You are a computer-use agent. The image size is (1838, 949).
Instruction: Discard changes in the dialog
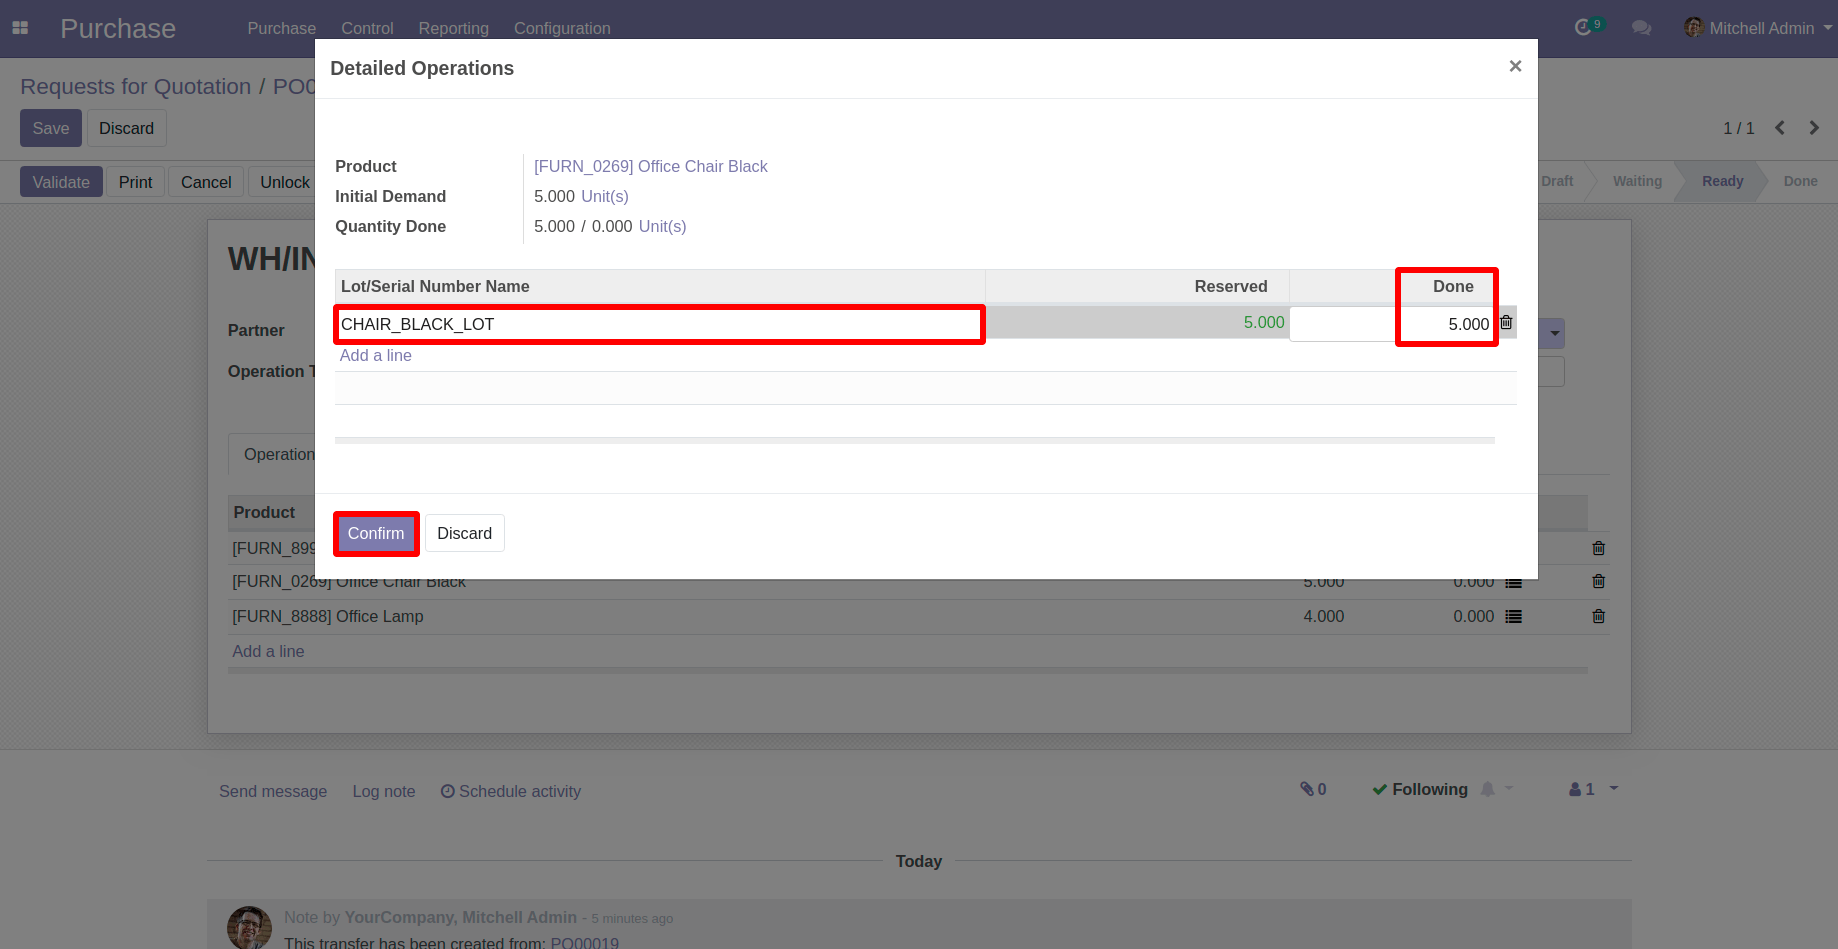[464, 533]
